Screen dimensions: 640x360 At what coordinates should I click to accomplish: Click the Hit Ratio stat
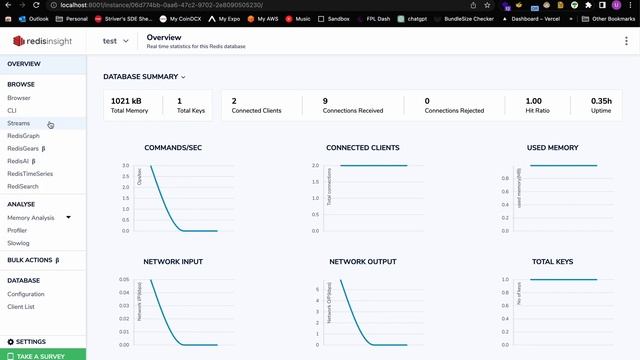point(537,105)
